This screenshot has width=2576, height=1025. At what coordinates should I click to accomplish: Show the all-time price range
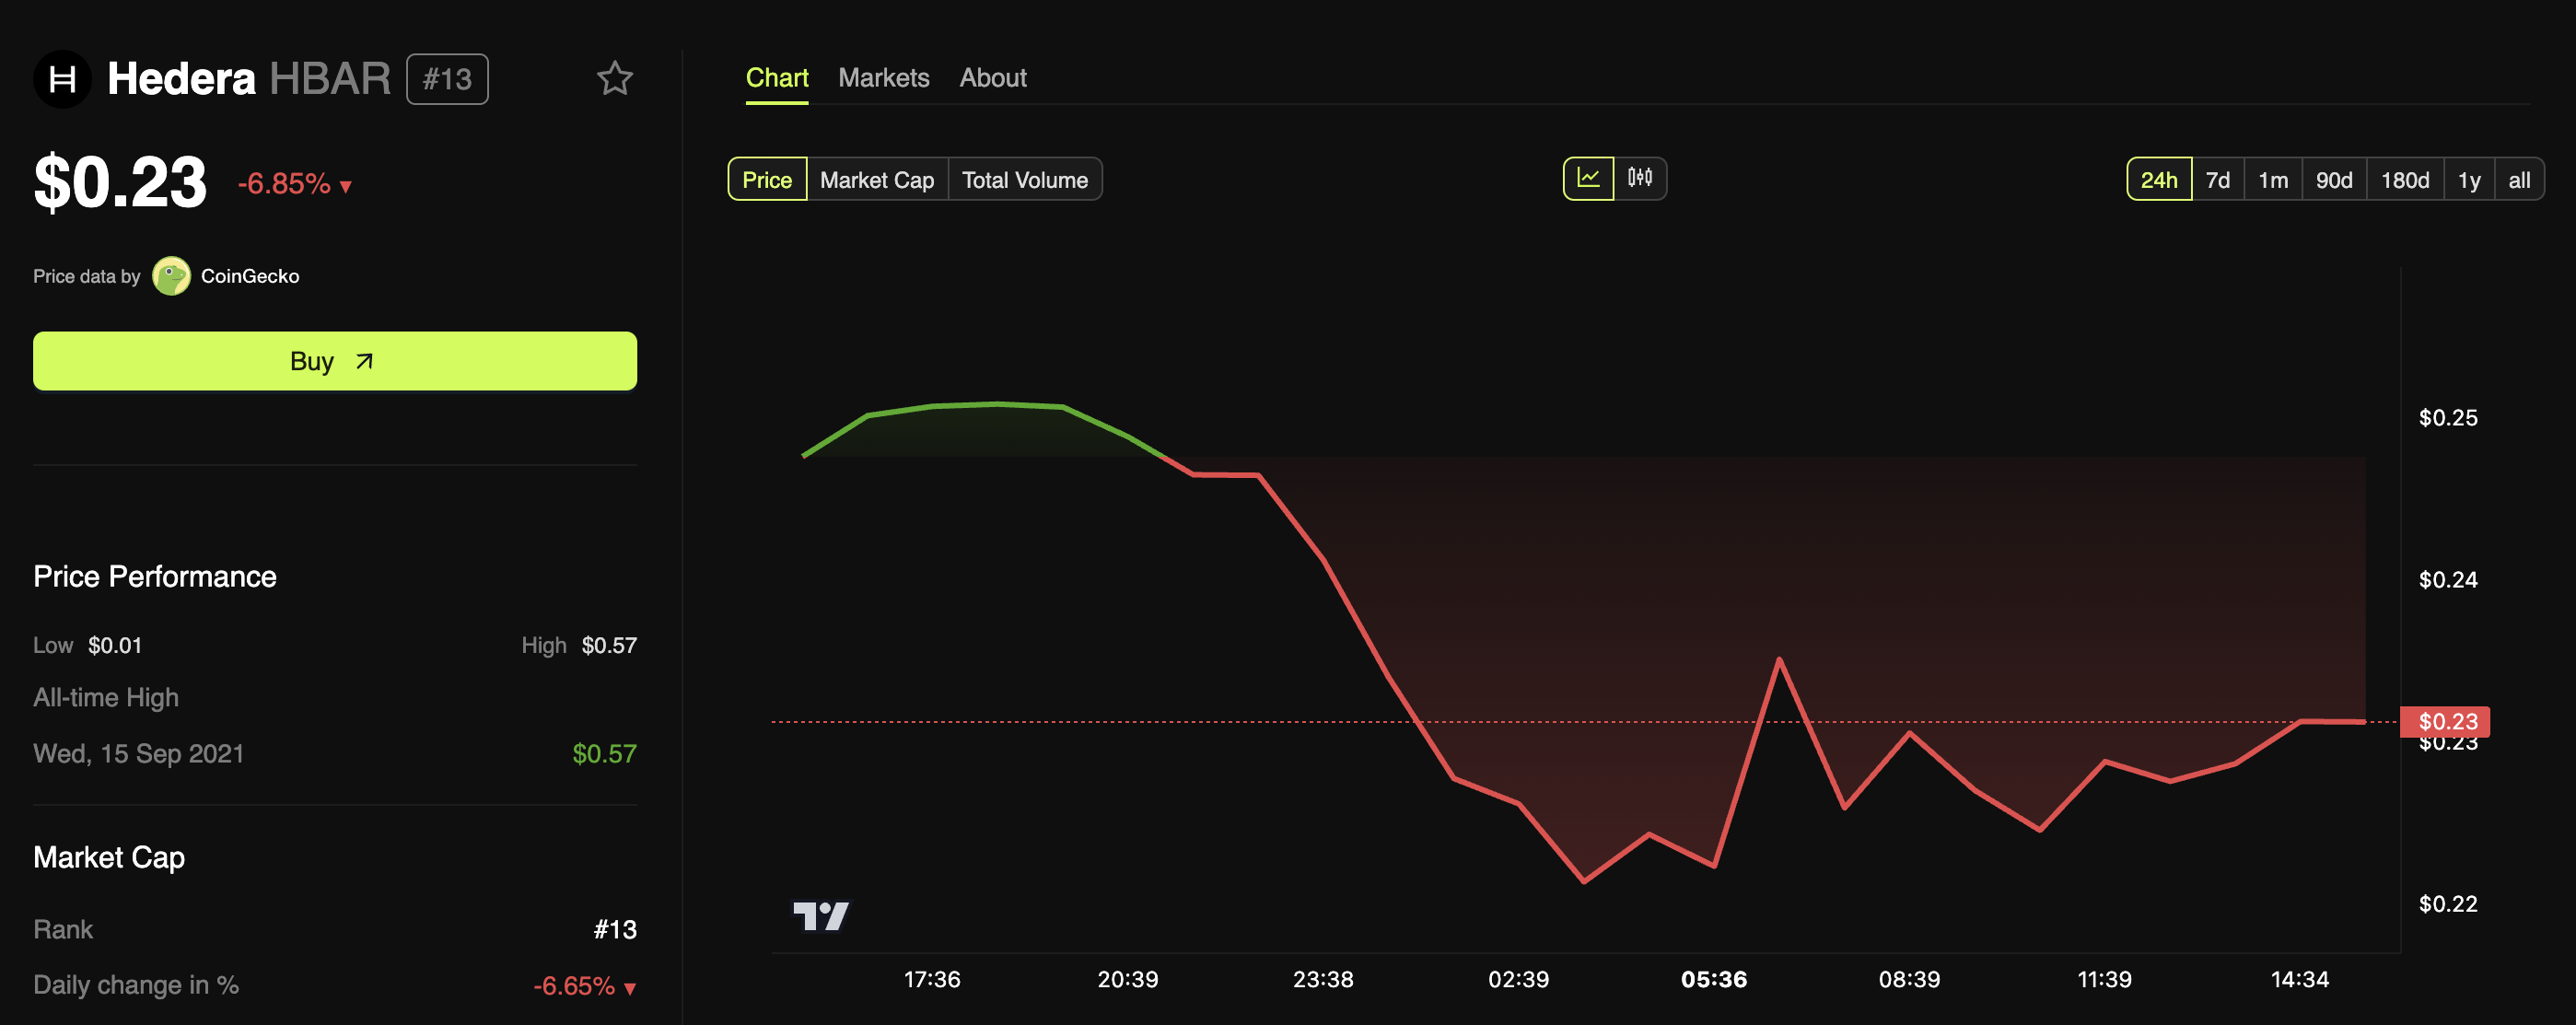(x=2518, y=180)
